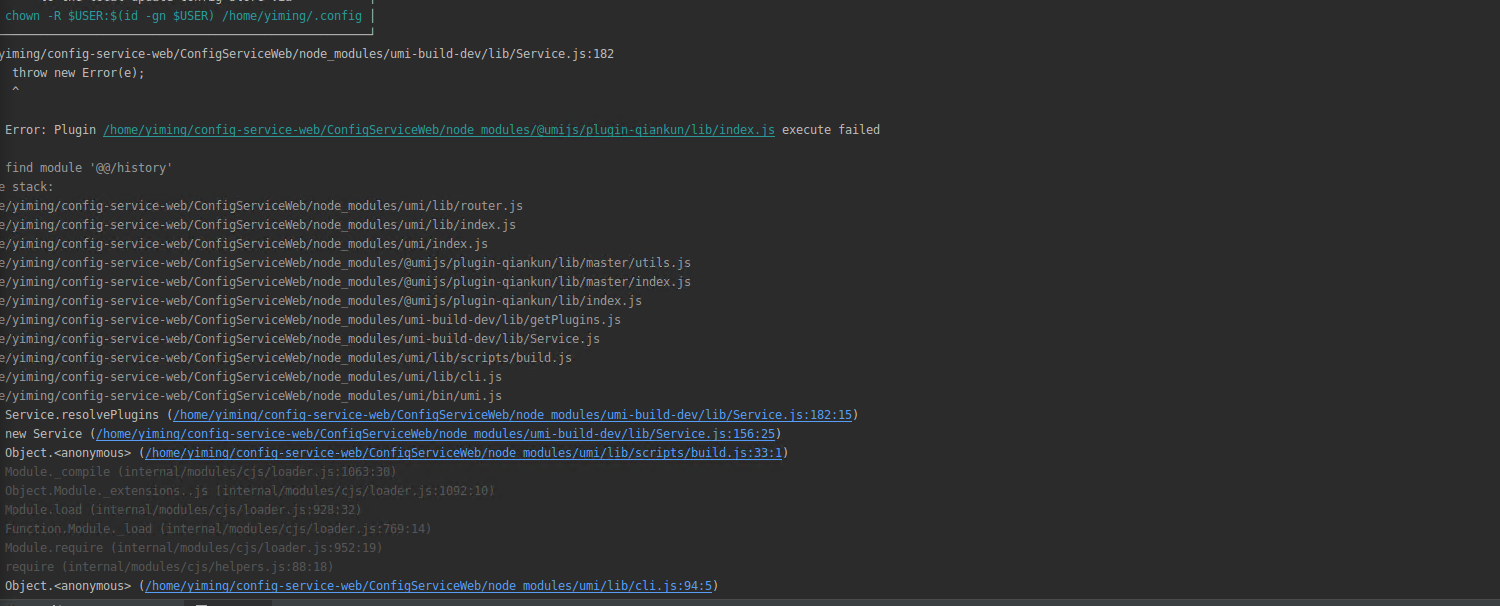Screen dimensions: 1500x606
Task: Click the stack line ending in umi/lib/router.js
Action: (261, 206)
